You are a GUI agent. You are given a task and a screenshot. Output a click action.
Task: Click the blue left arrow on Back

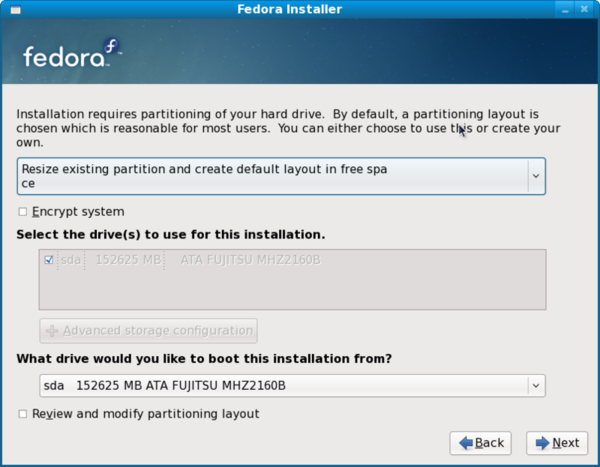tap(466, 443)
